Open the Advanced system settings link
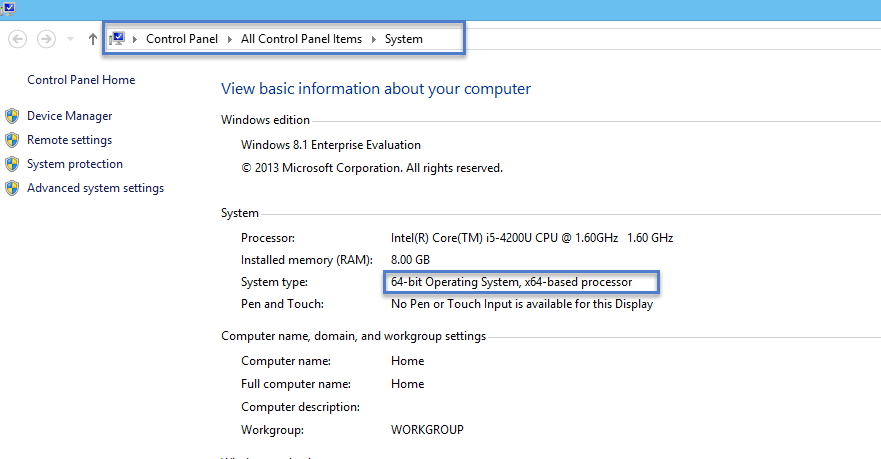This screenshot has height=459, width=881. [x=96, y=188]
